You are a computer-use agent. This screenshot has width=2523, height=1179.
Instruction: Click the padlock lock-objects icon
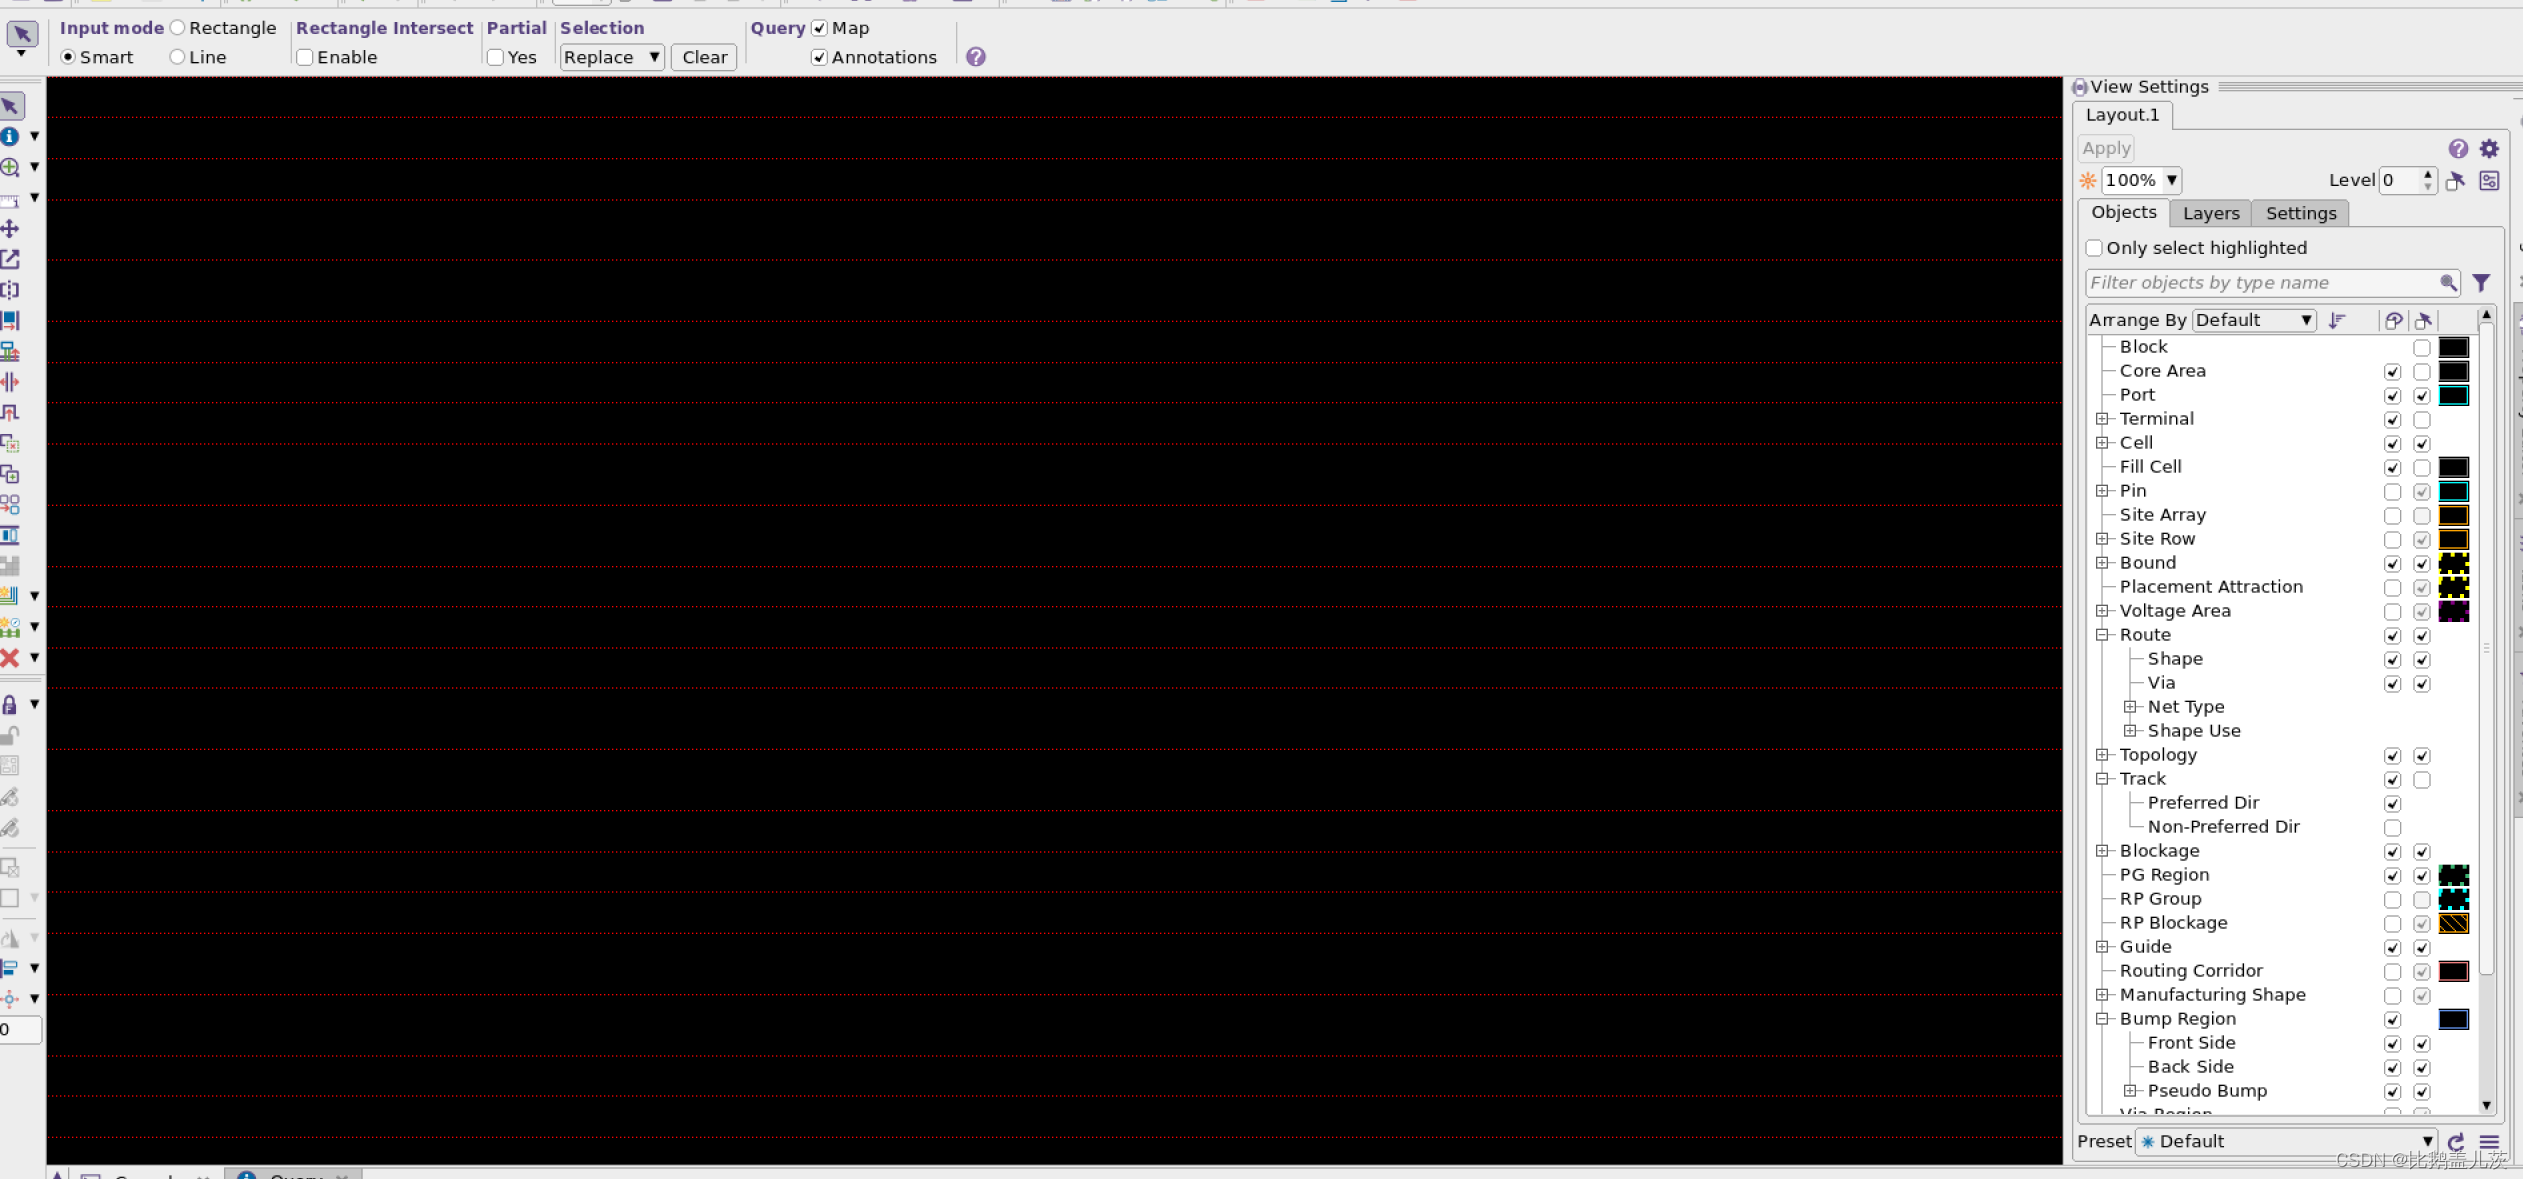point(10,705)
